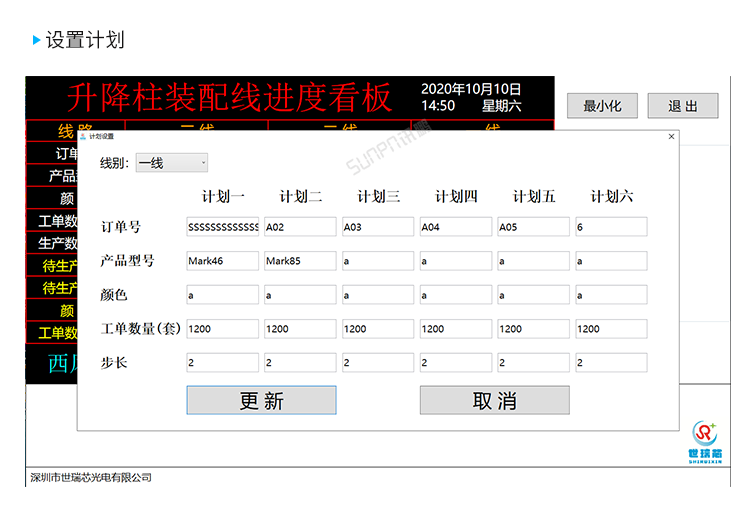This screenshot has height=523, width=750.
Task: Click the 更新 button
Action: (x=261, y=400)
